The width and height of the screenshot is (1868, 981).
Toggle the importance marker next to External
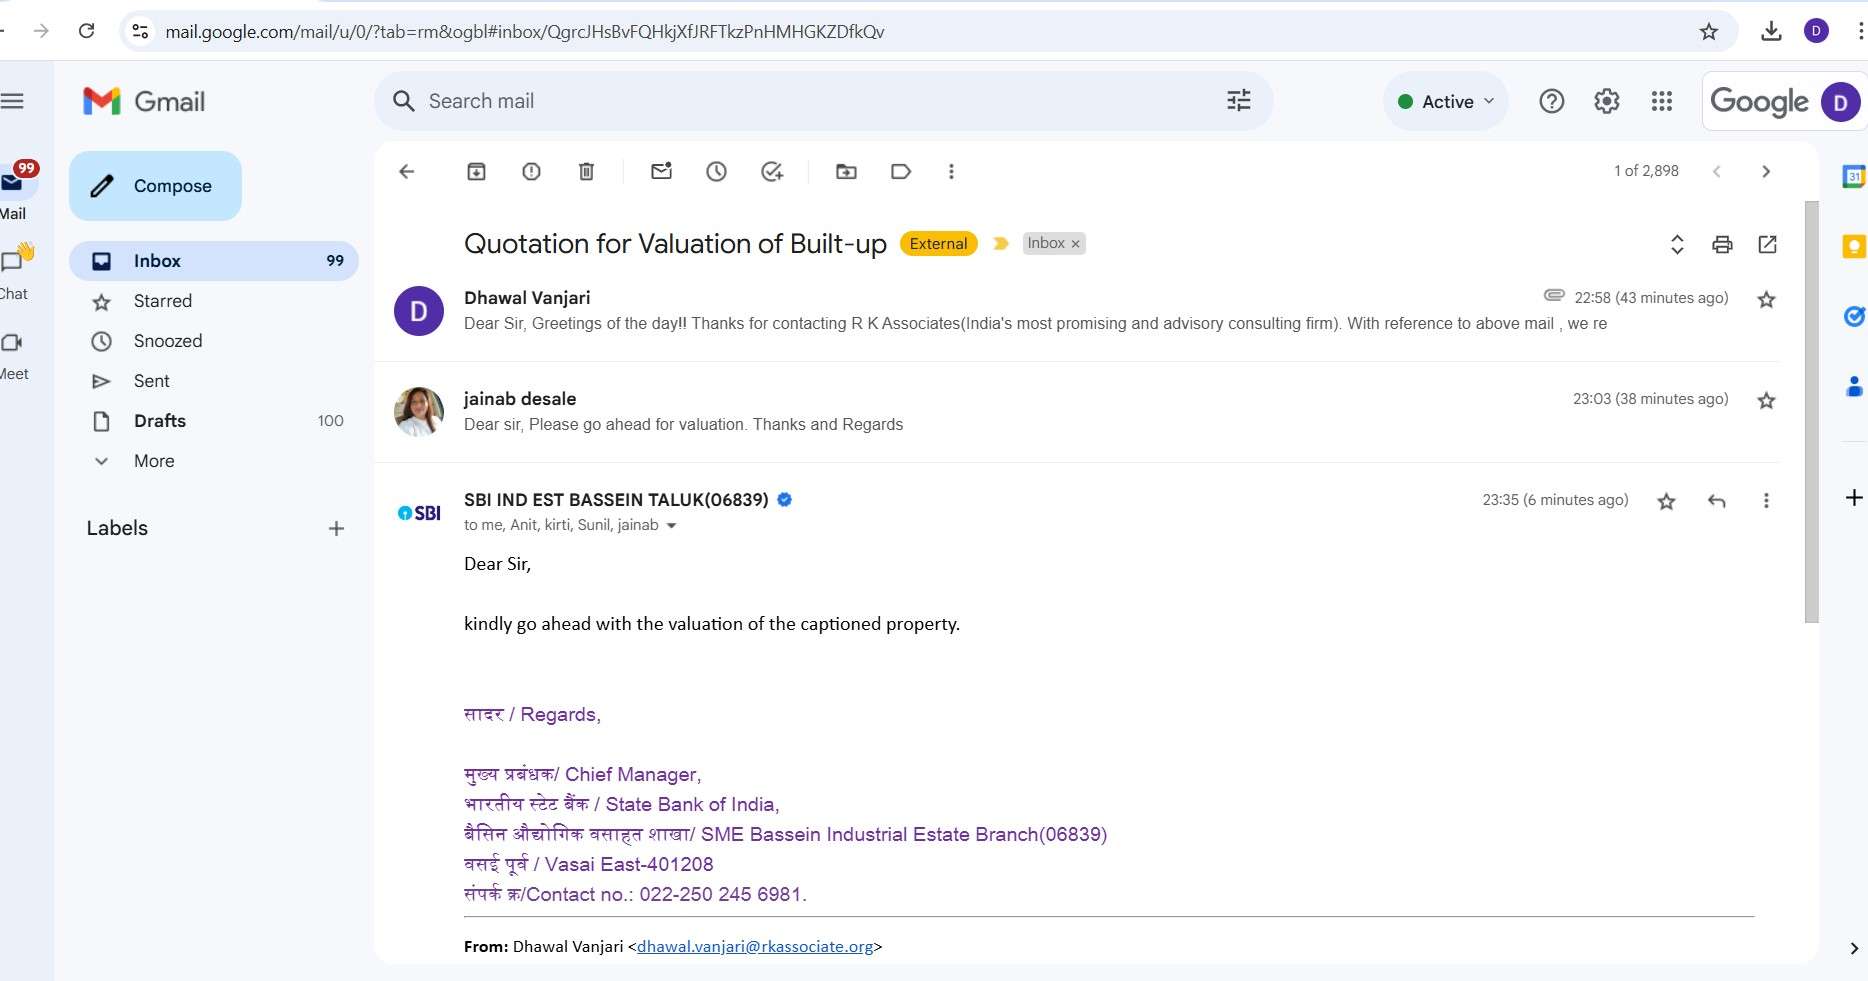pyautogui.click(x=1000, y=243)
